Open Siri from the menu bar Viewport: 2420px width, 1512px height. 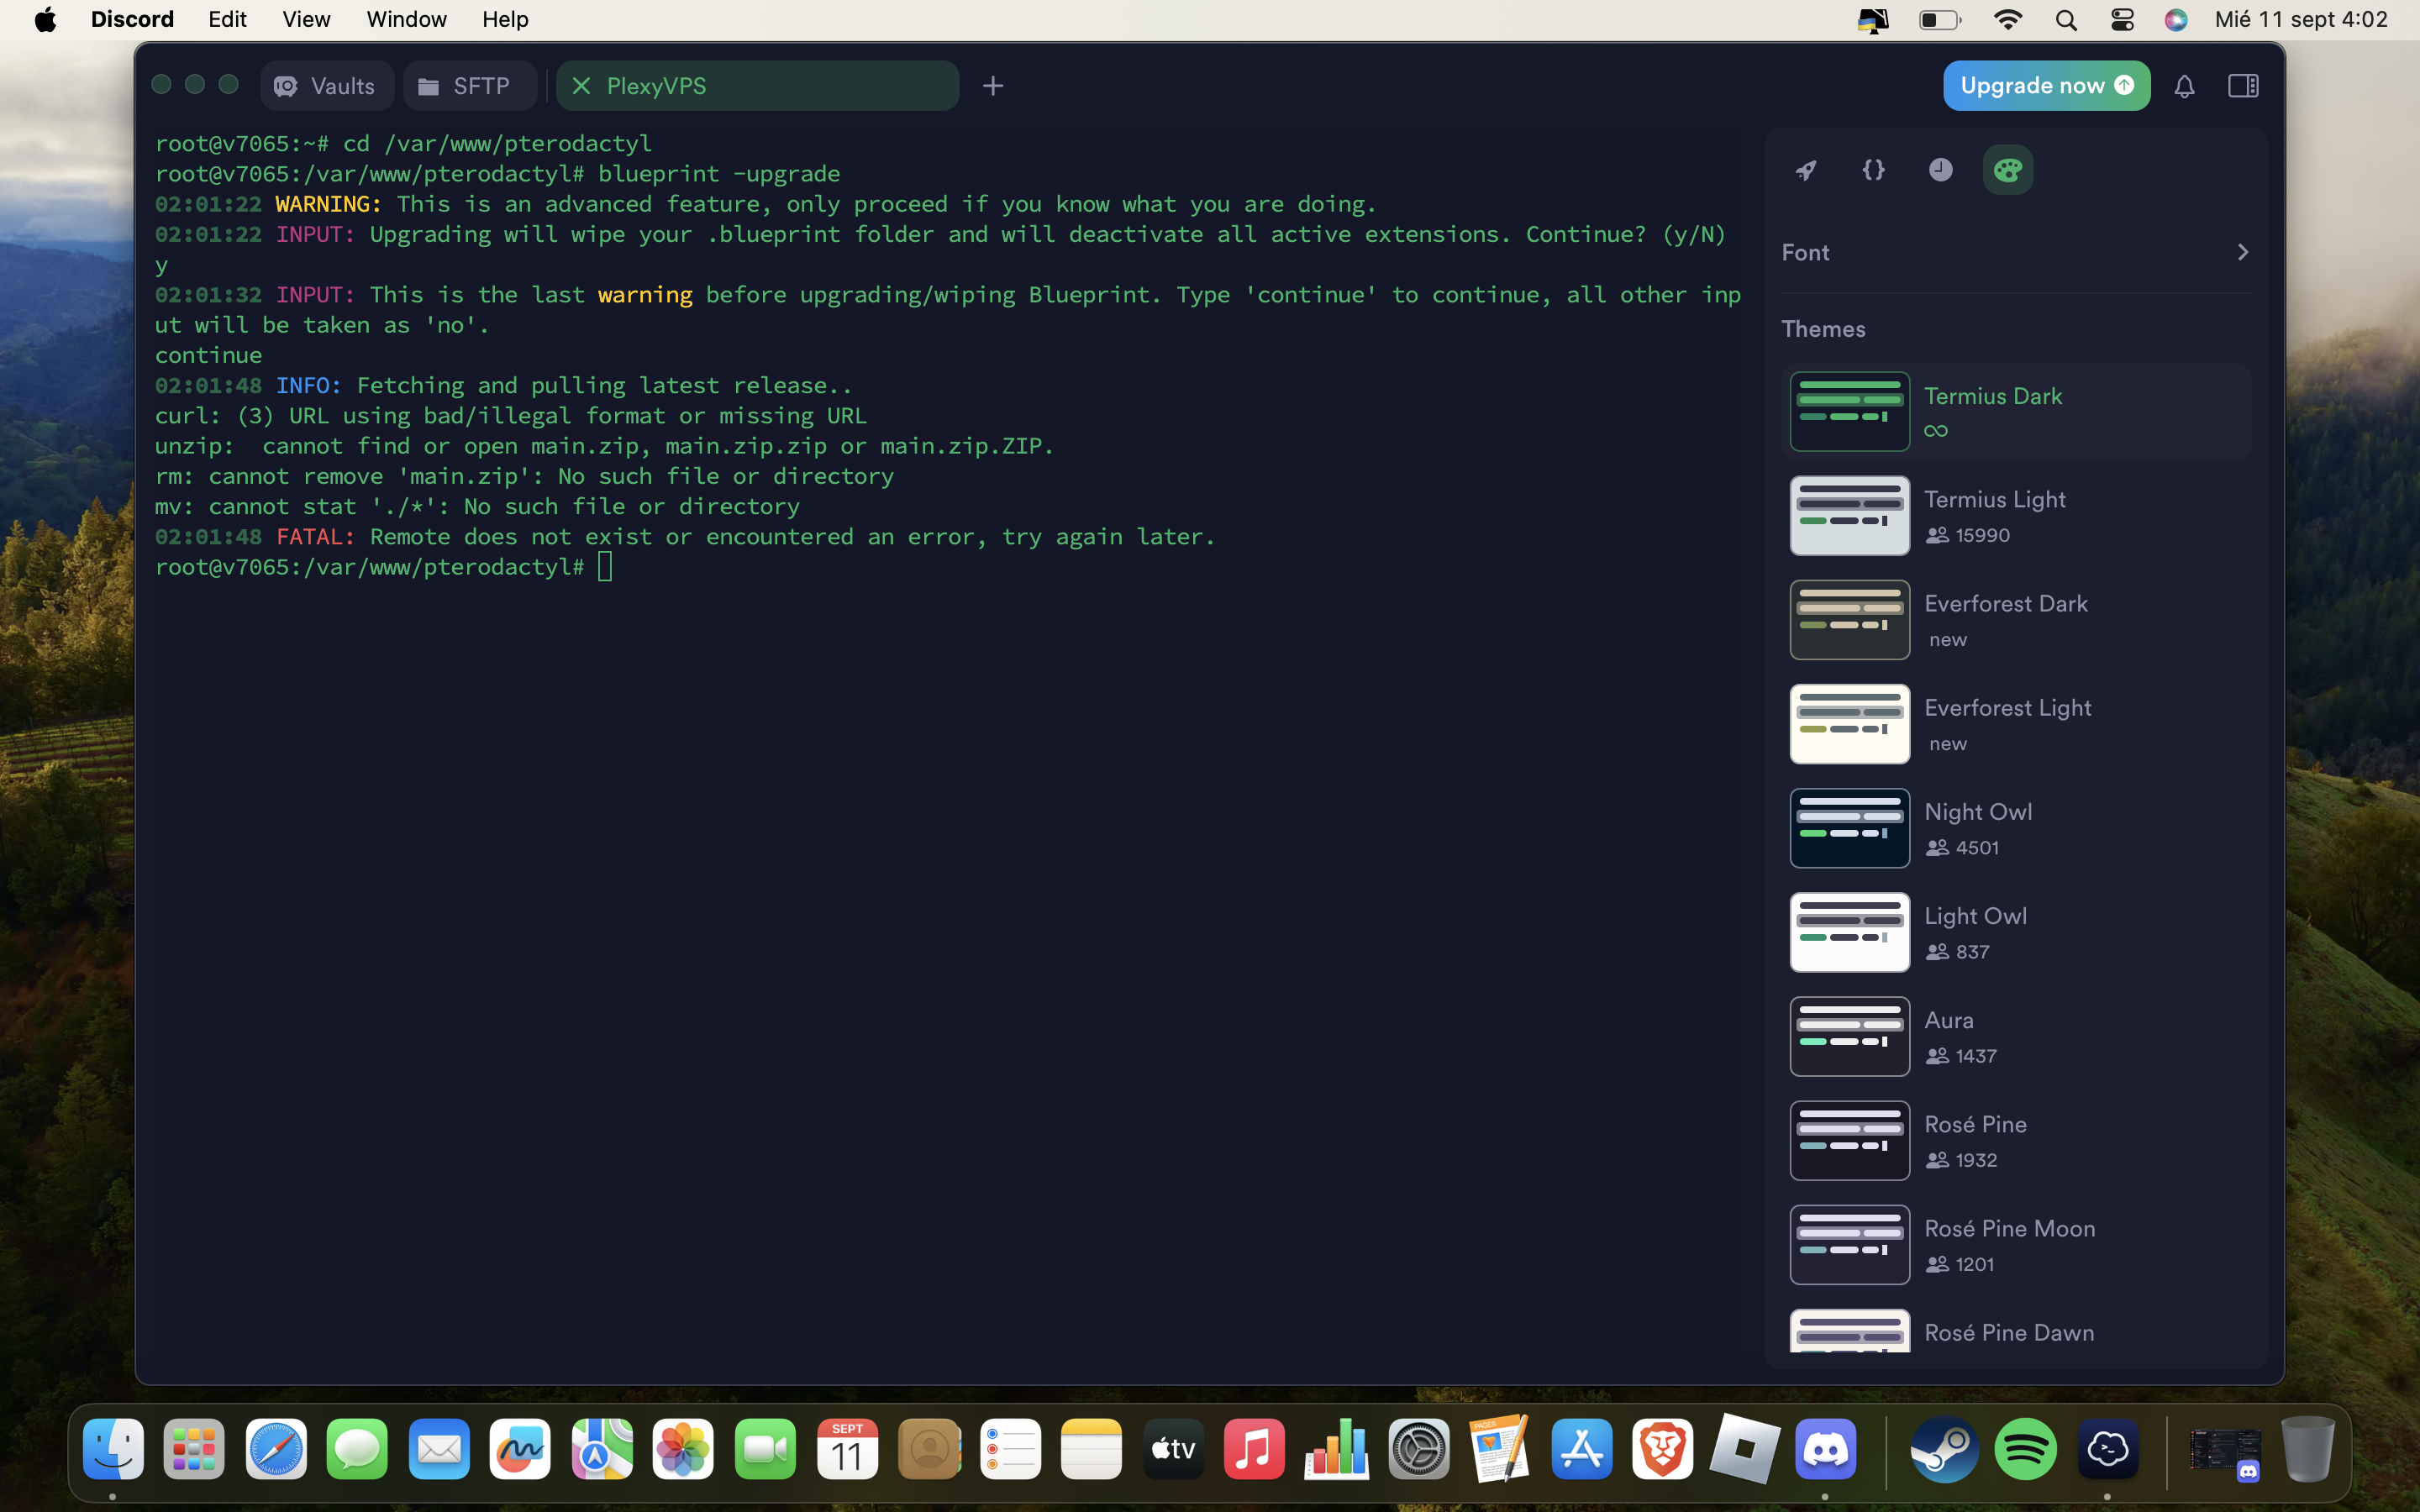[2176, 20]
